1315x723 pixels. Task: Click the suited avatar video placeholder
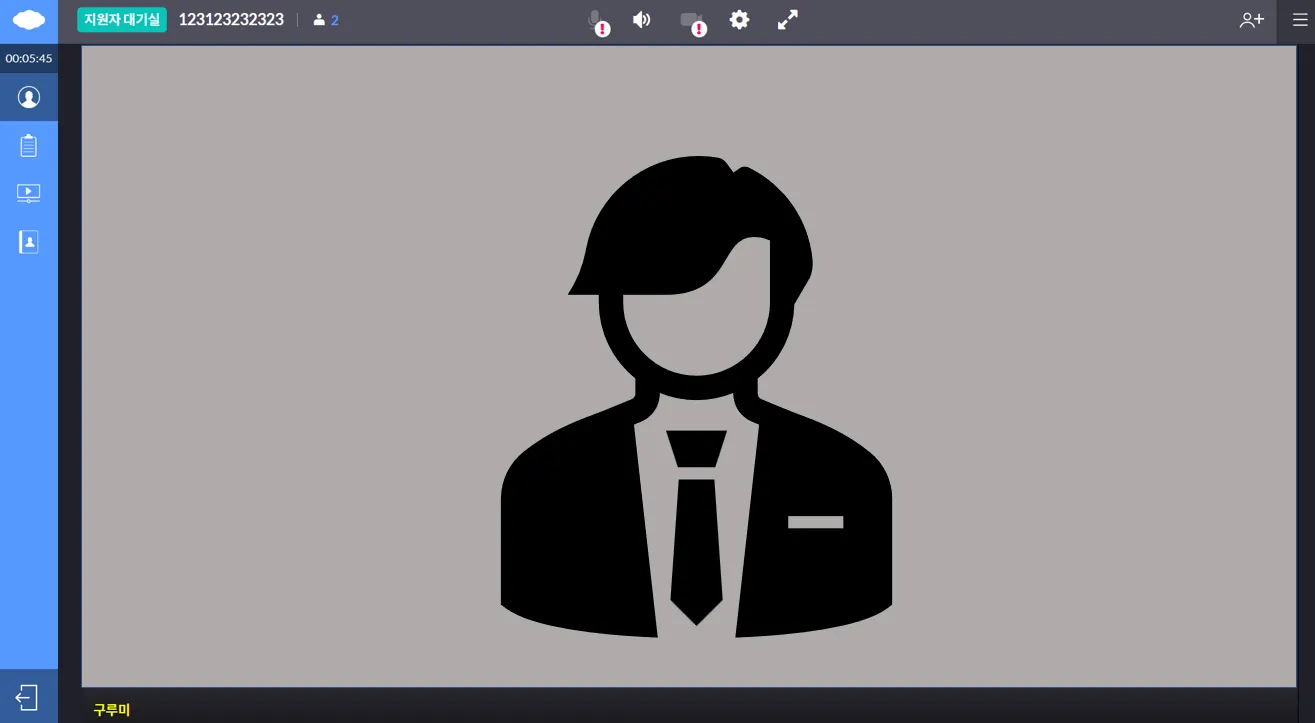tap(696, 397)
